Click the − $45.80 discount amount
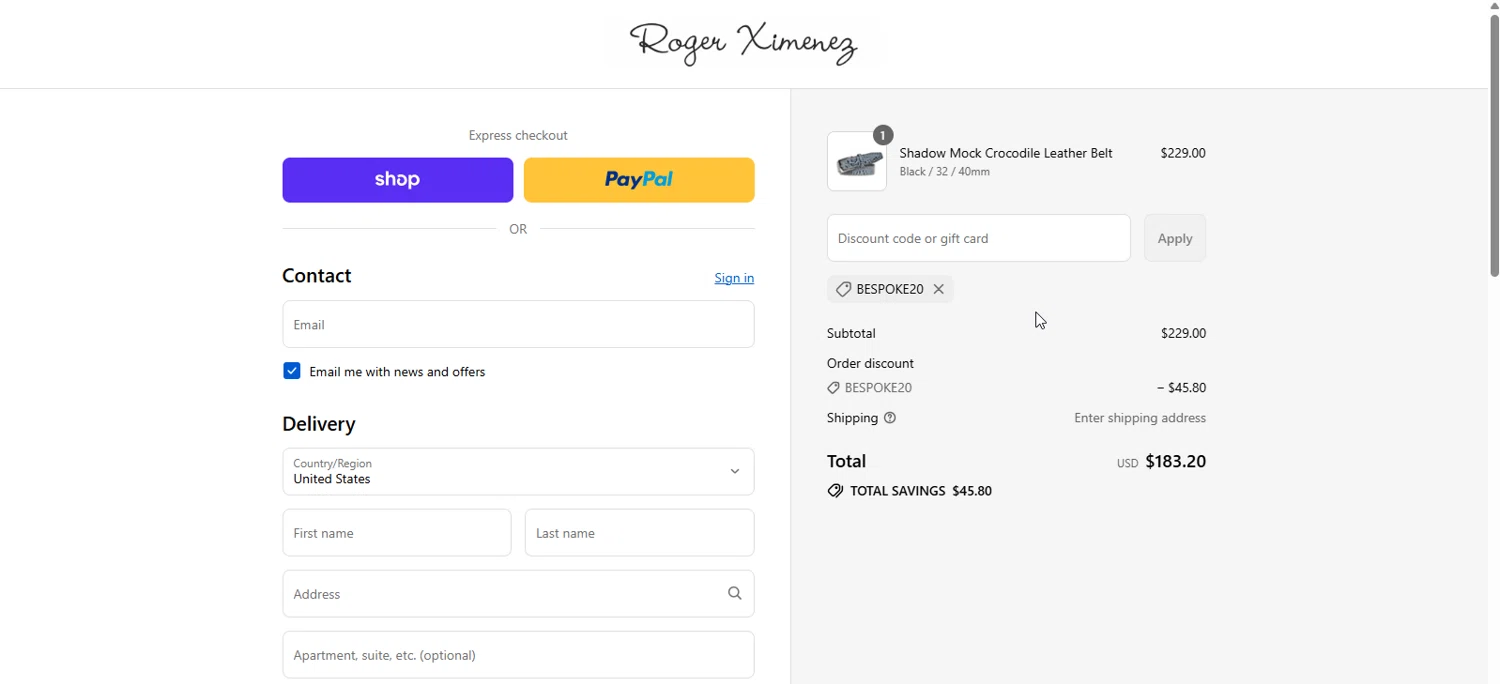1500x684 pixels. pos(1181,388)
